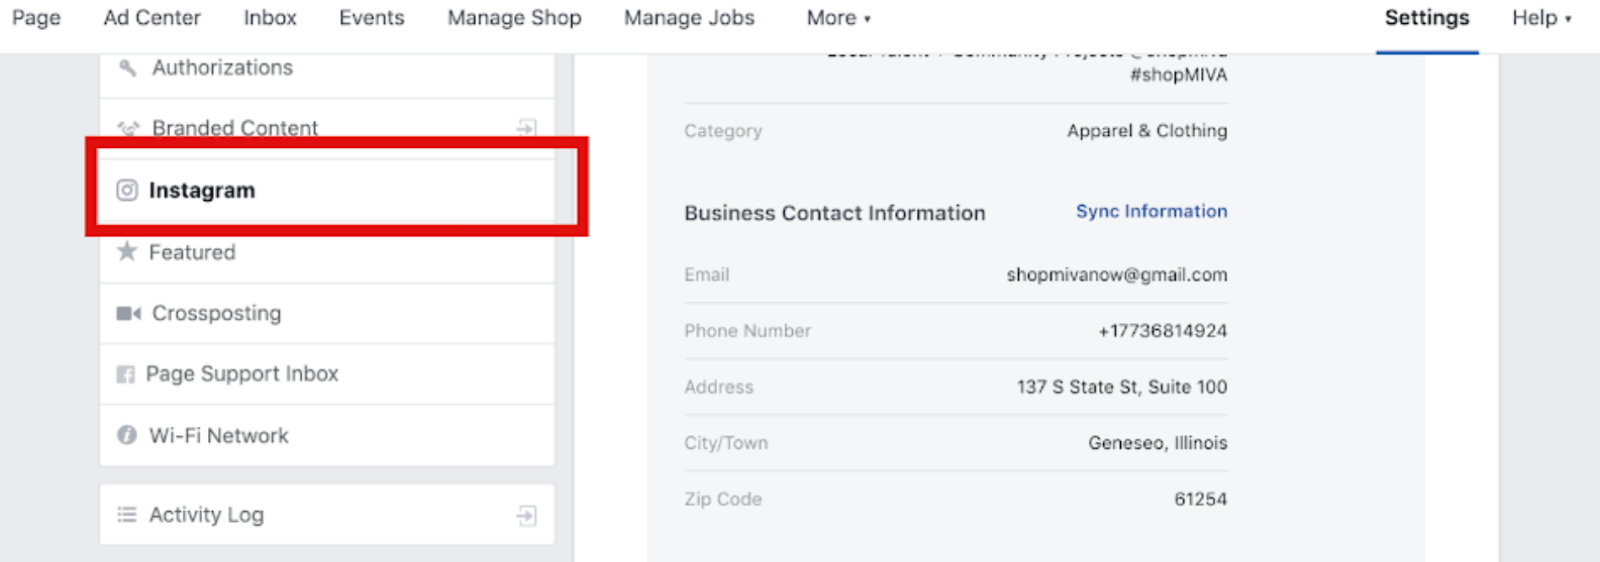Click the Branded Content handshake icon
This screenshot has width=1600, height=562.
click(x=128, y=128)
